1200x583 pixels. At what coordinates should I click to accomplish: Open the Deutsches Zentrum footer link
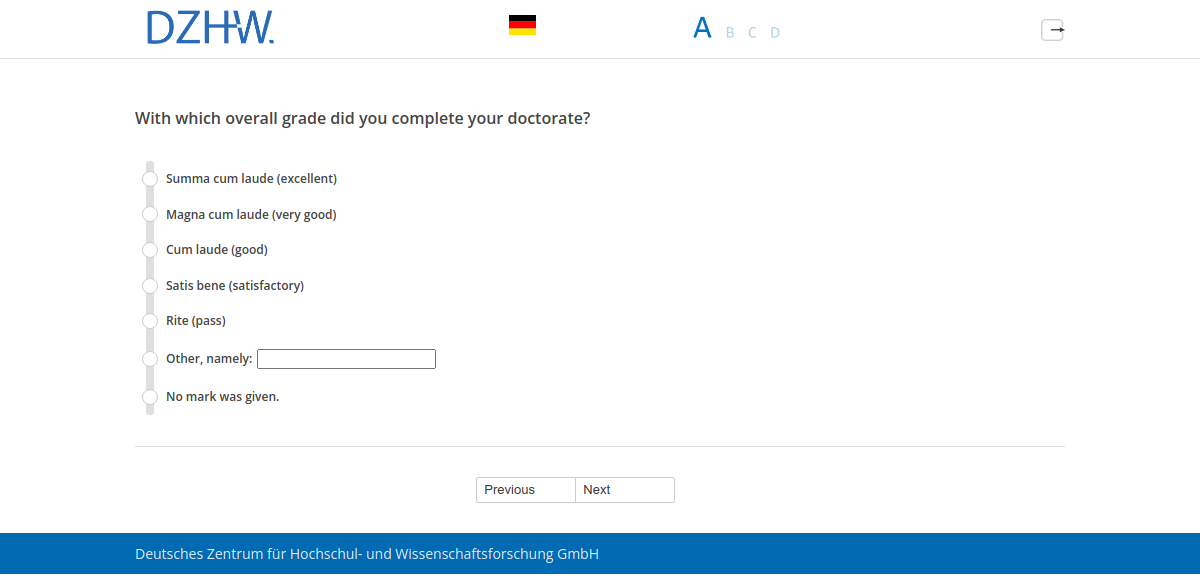(366, 553)
